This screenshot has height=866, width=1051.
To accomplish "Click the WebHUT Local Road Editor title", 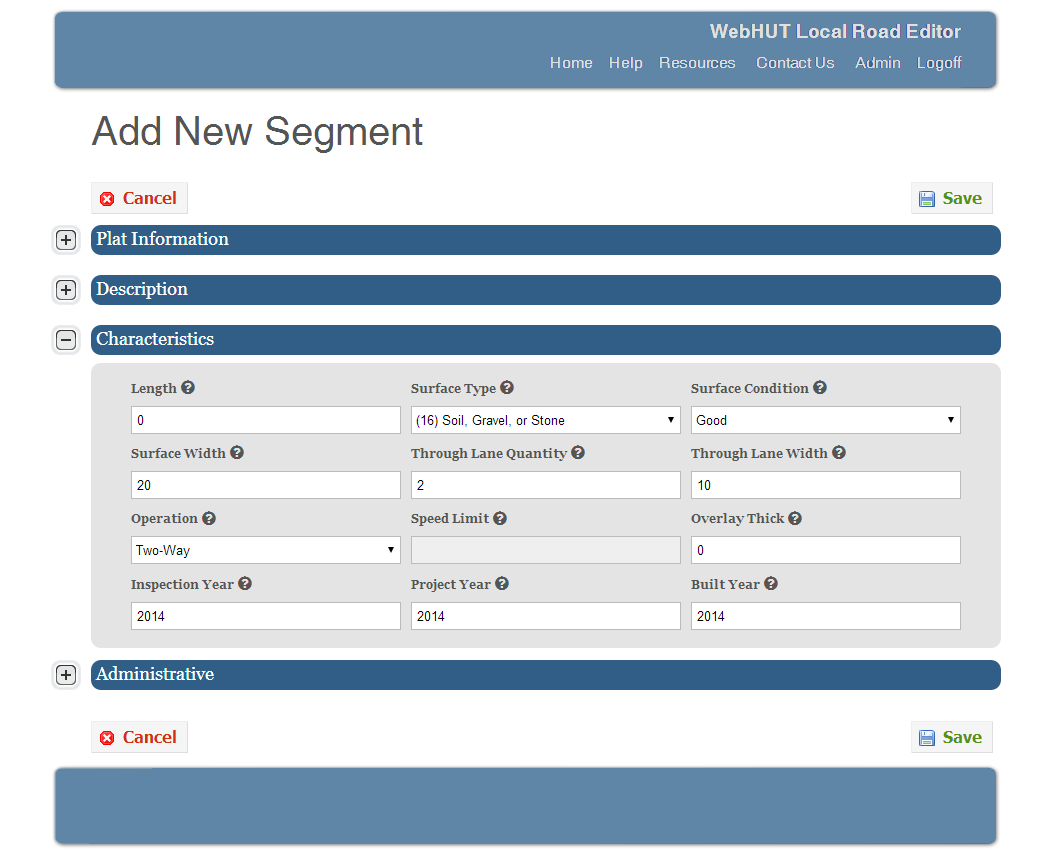I will tap(835, 32).
